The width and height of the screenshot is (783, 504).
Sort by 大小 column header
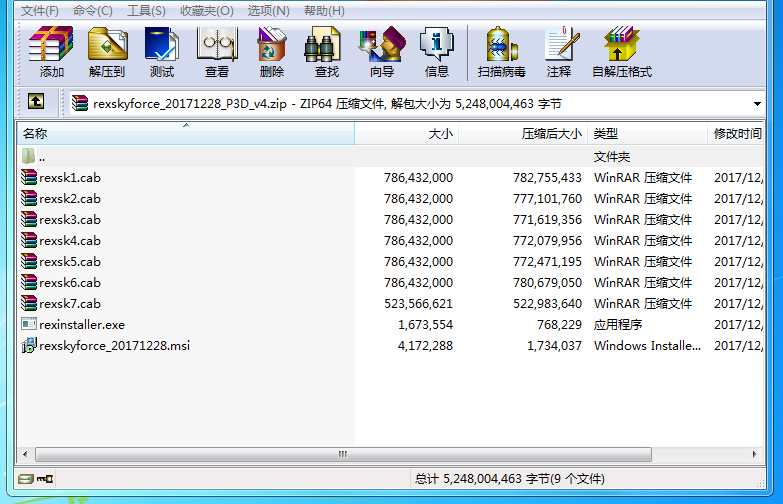(x=406, y=133)
